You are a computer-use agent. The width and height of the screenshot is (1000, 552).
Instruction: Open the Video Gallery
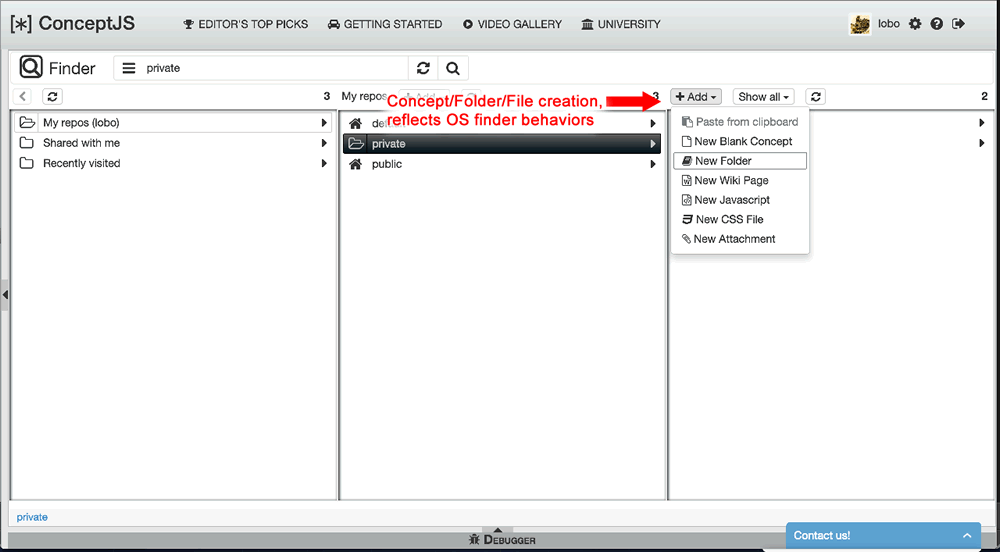[513, 24]
